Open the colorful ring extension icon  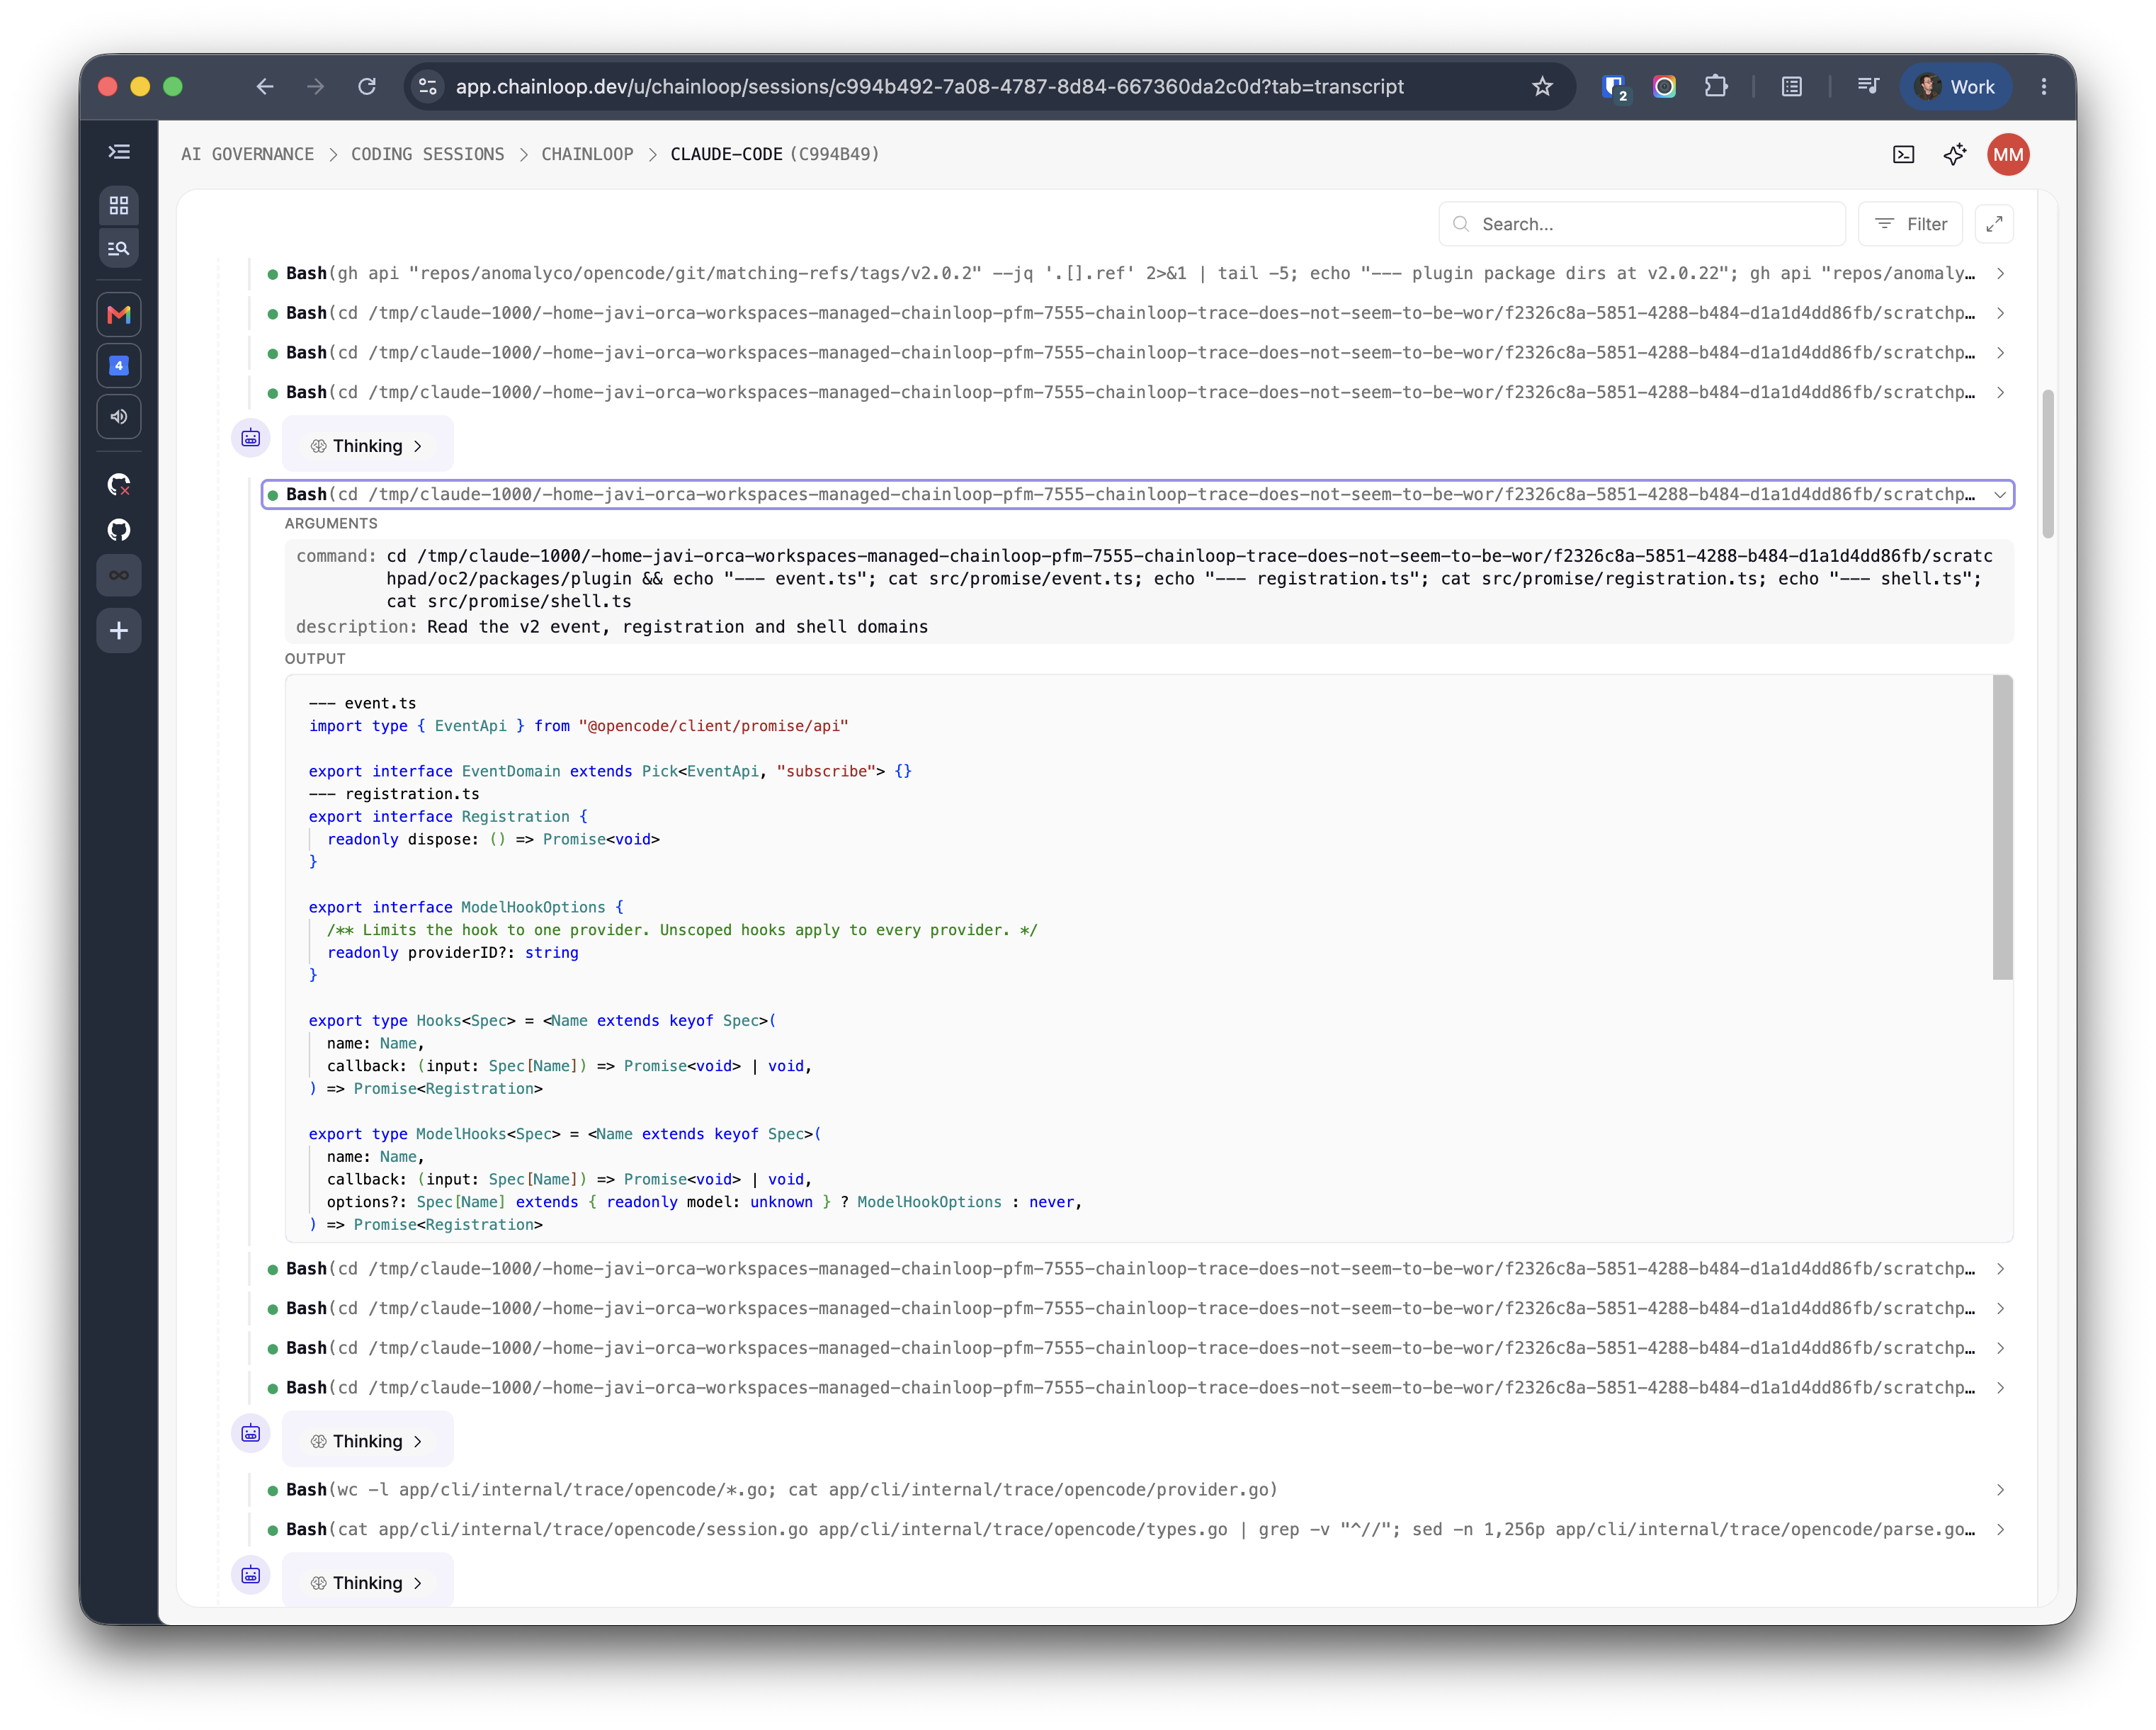point(1664,87)
